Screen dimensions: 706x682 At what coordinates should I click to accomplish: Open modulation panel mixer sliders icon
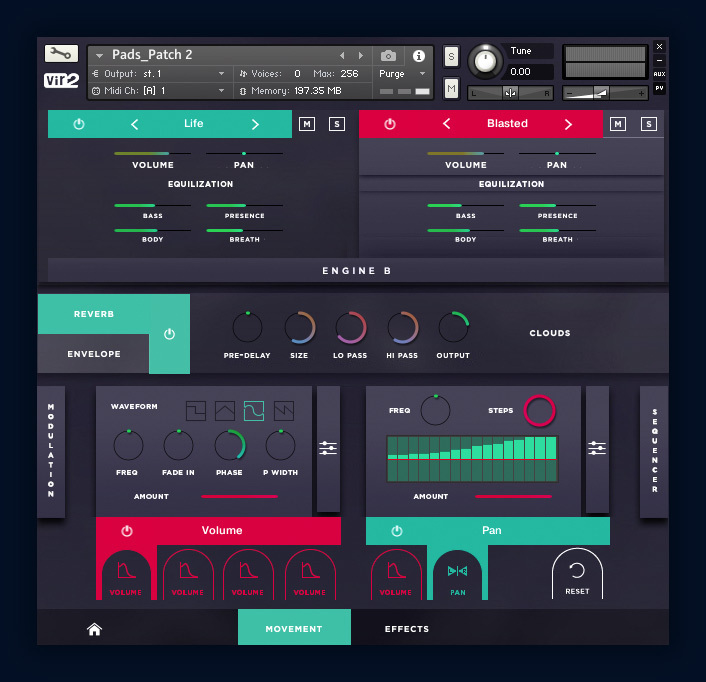[328, 448]
